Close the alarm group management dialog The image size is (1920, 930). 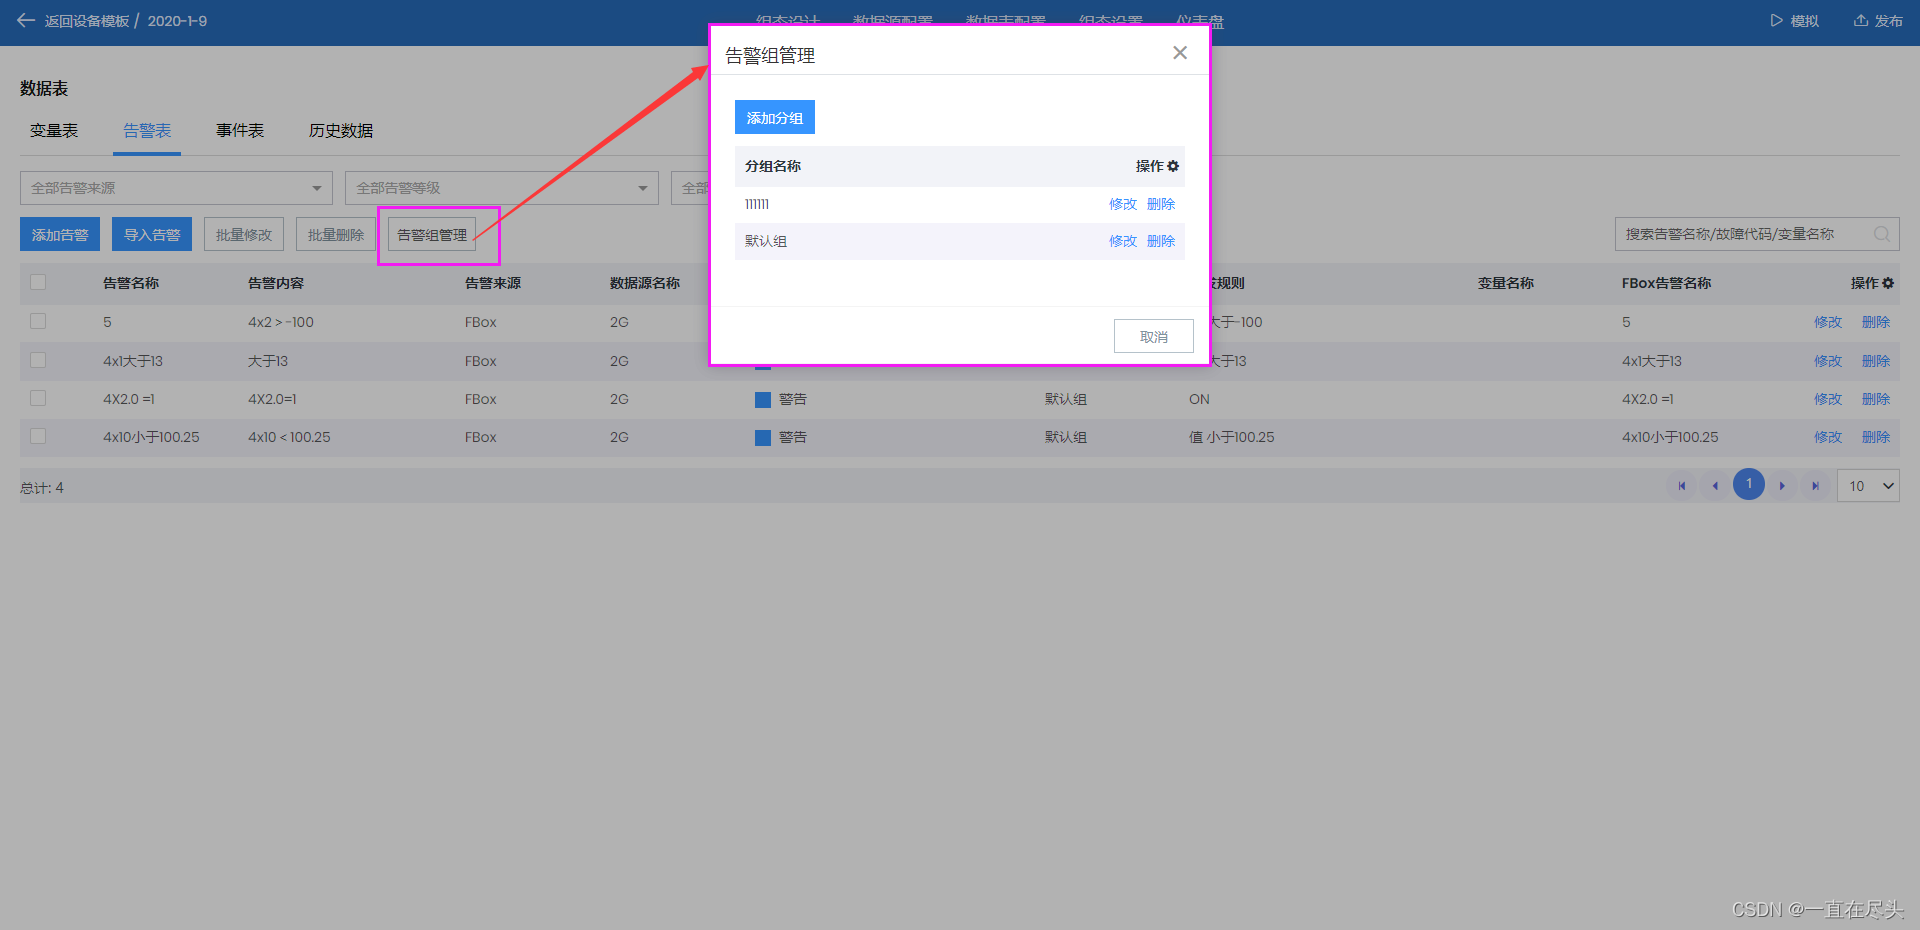tap(1180, 53)
